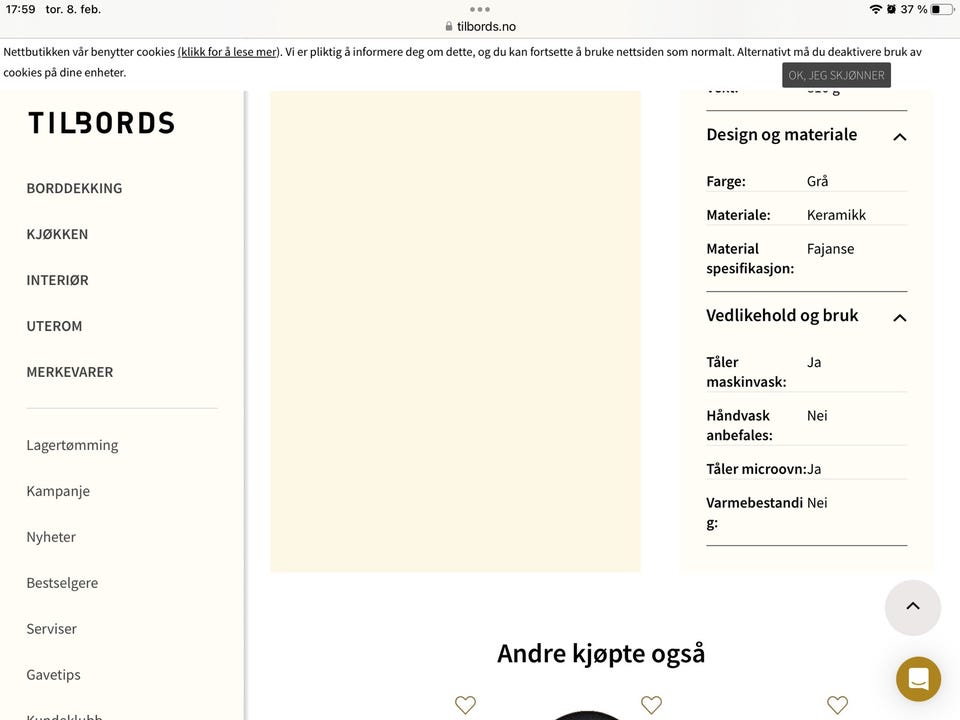Open the Intercom chat bubble
Screen dimensions: 960x720
[917, 679]
